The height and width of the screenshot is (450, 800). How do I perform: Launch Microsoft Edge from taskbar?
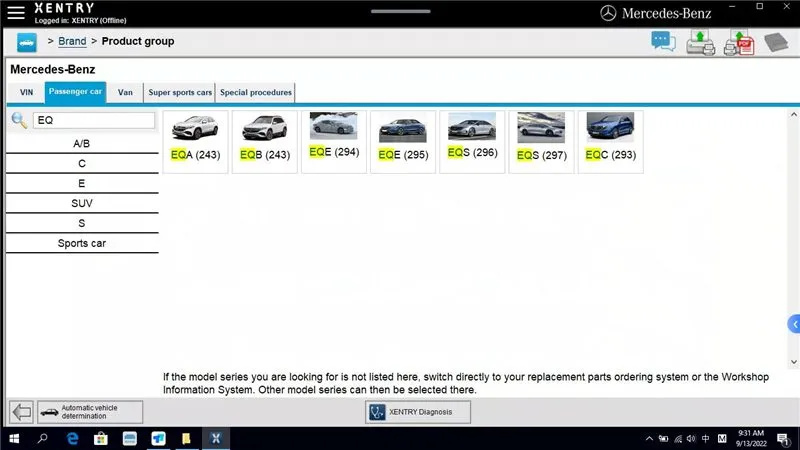(x=72, y=438)
